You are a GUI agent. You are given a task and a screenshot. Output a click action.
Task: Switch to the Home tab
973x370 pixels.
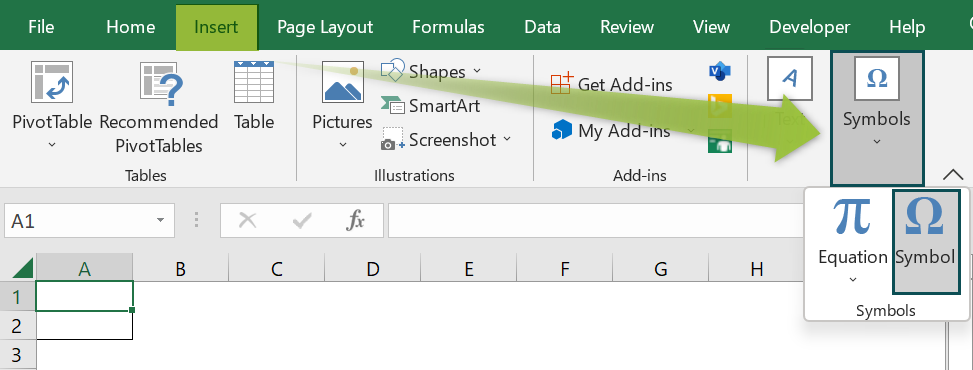click(130, 27)
